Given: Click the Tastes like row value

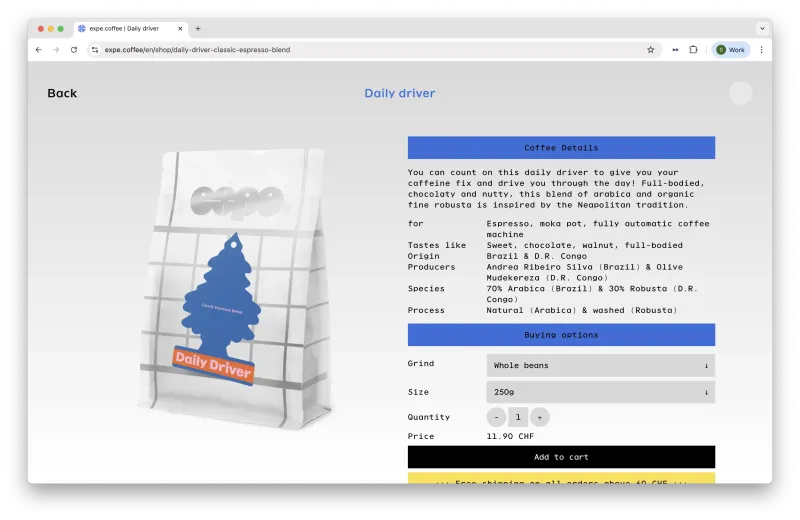Looking at the screenshot, I should pyautogui.click(x=584, y=245).
